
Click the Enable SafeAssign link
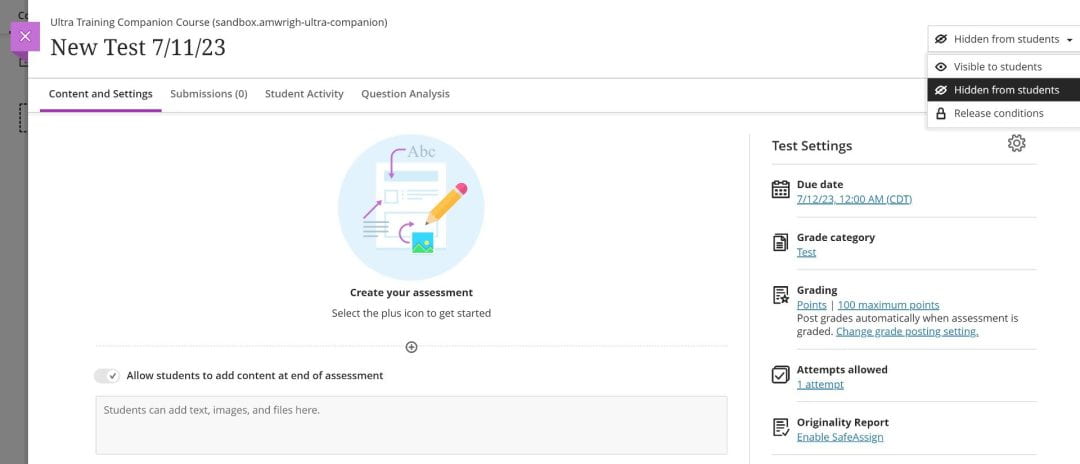840,437
